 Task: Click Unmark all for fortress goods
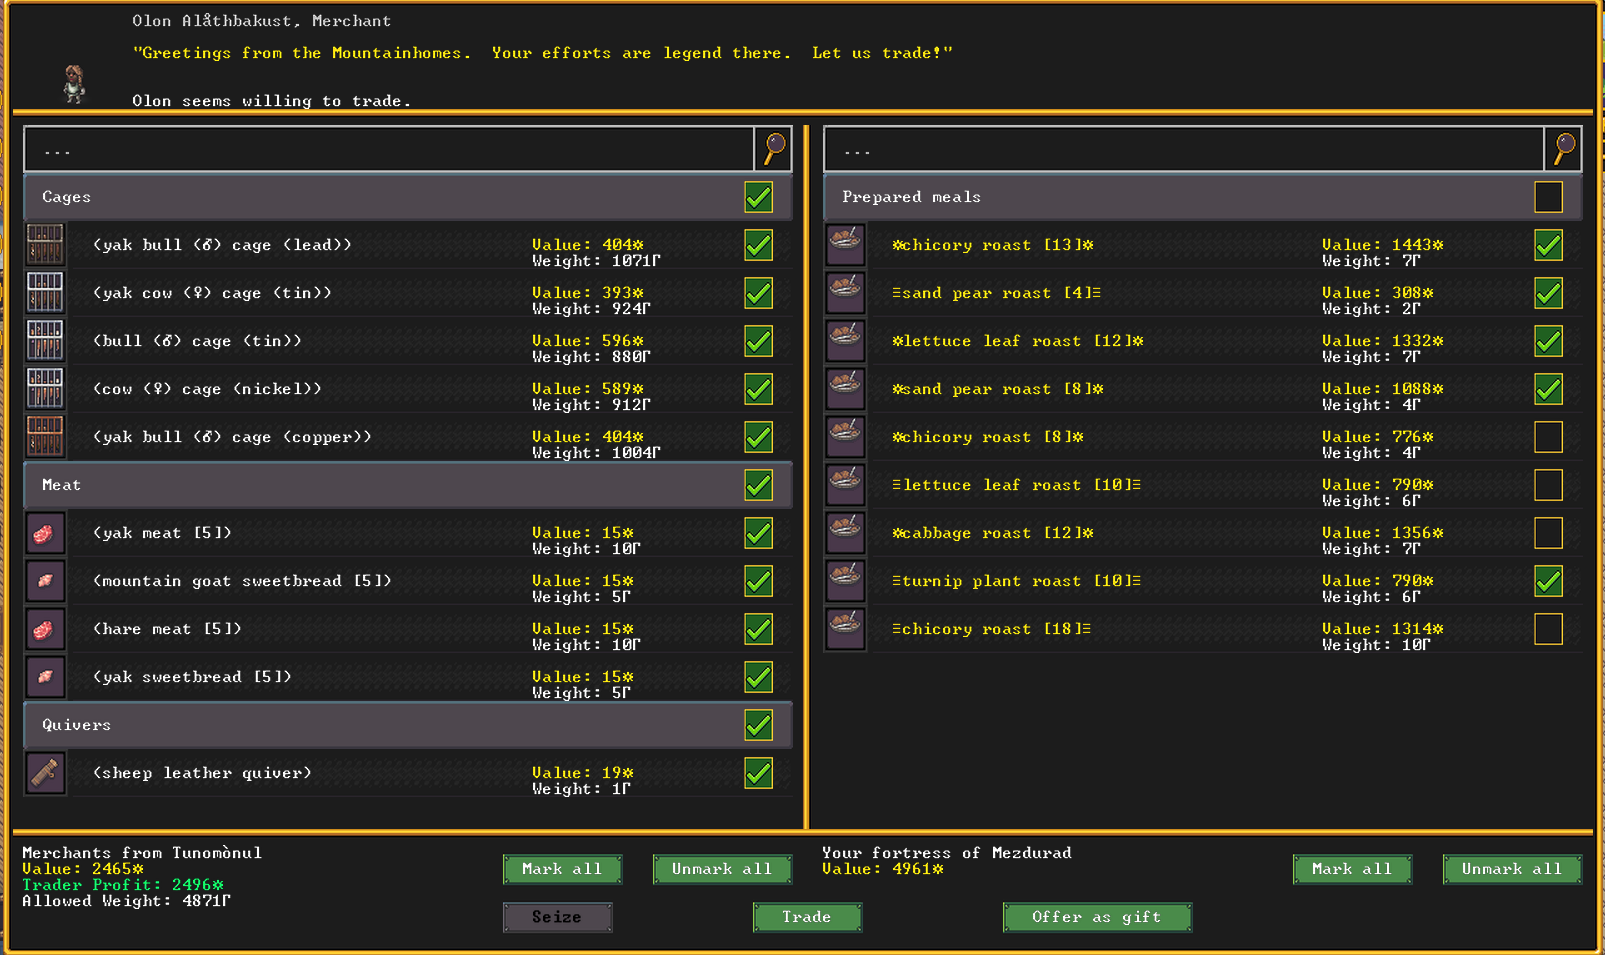point(1511,869)
